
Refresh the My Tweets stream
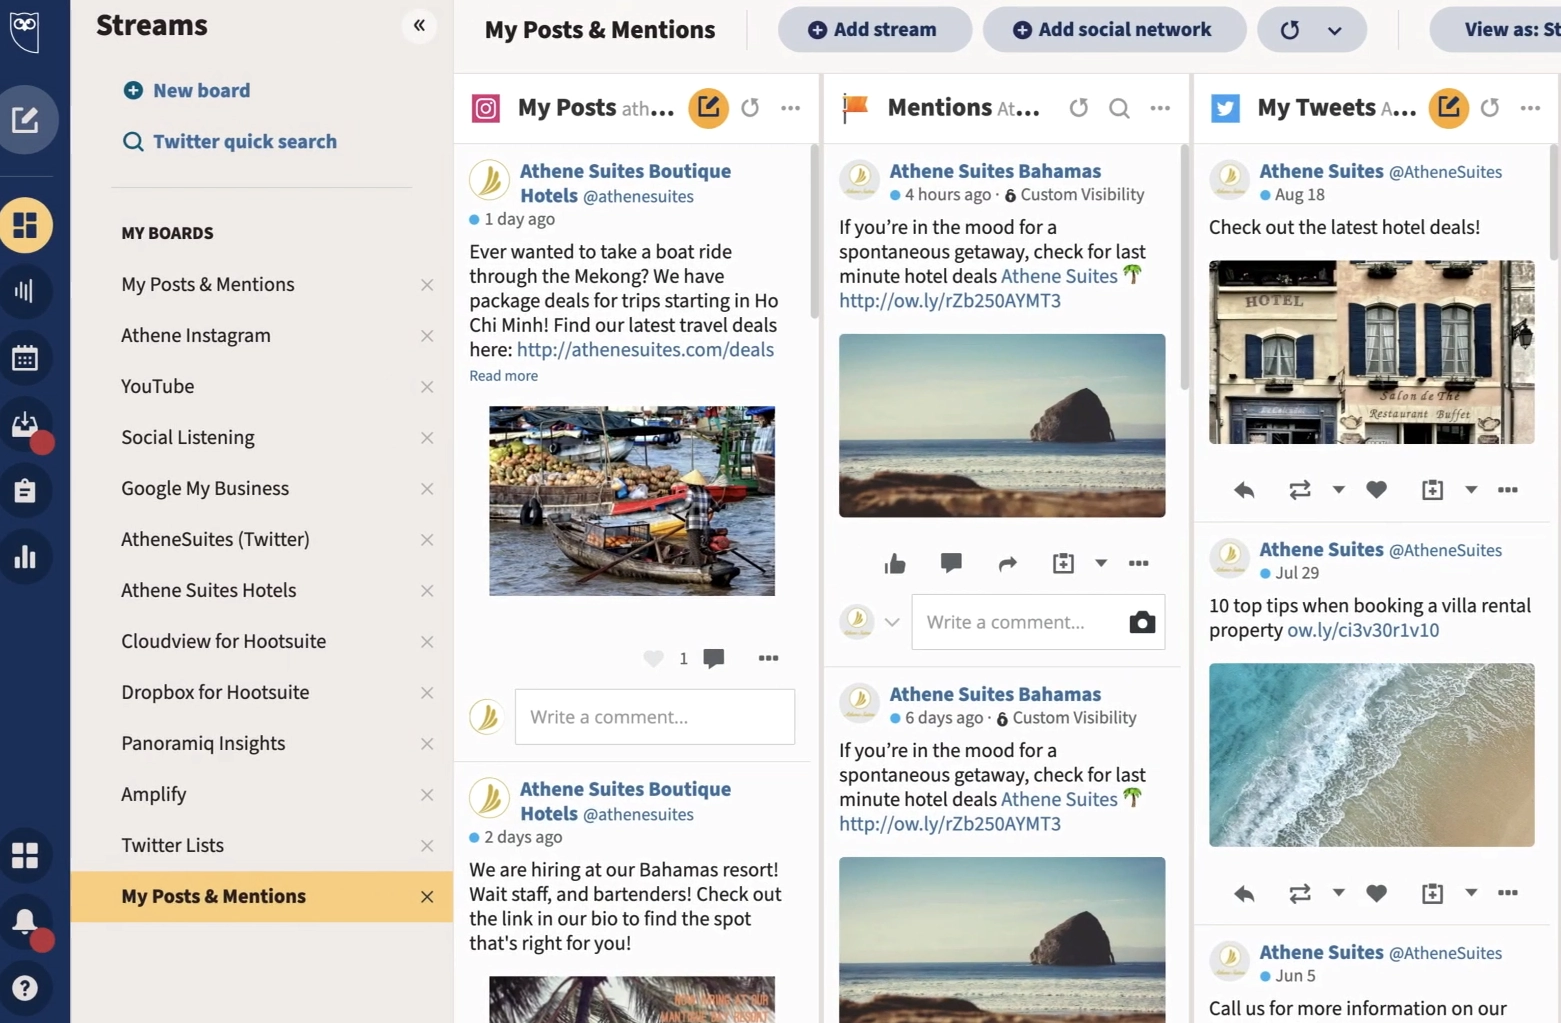tap(1490, 108)
